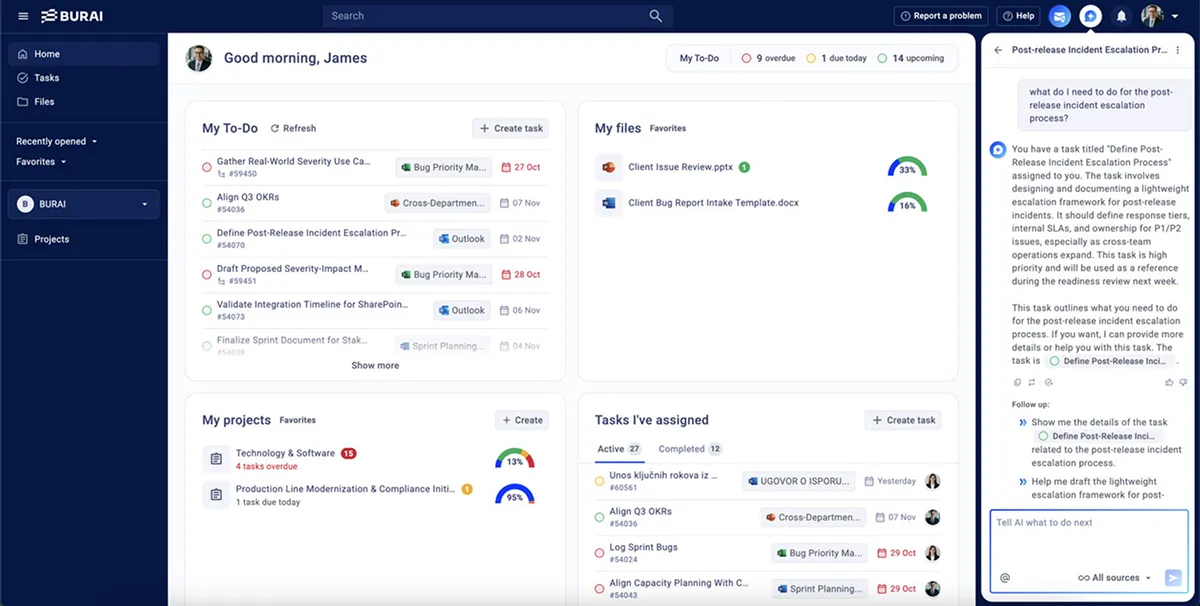1200x606 pixels.
Task: Refresh My To-Do list
Action: [293, 128]
